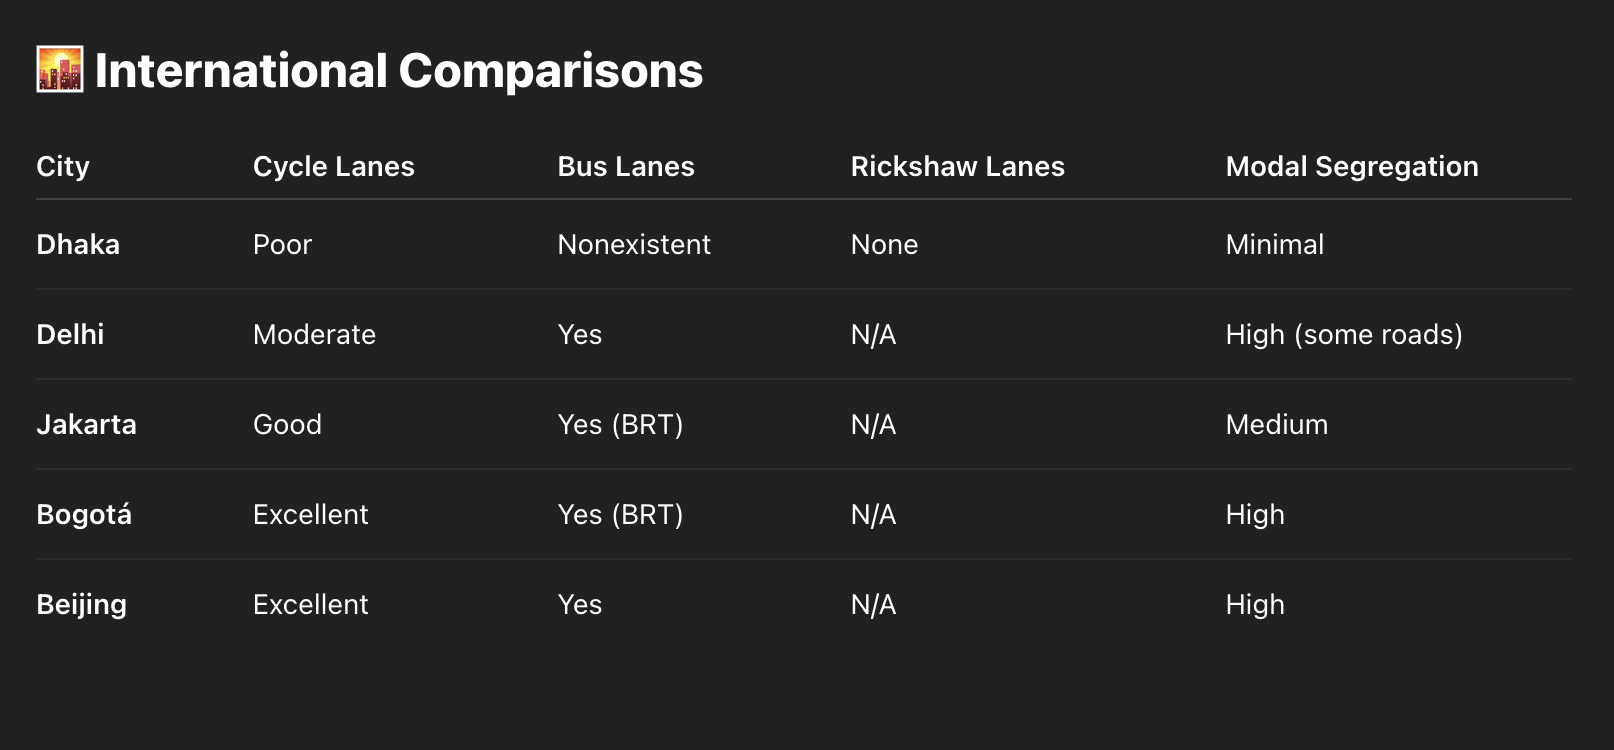Screen dimensions: 1614x750
Task: Click Jakarta's Yes (BRT) bus lanes cell
Action: pos(620,424)
